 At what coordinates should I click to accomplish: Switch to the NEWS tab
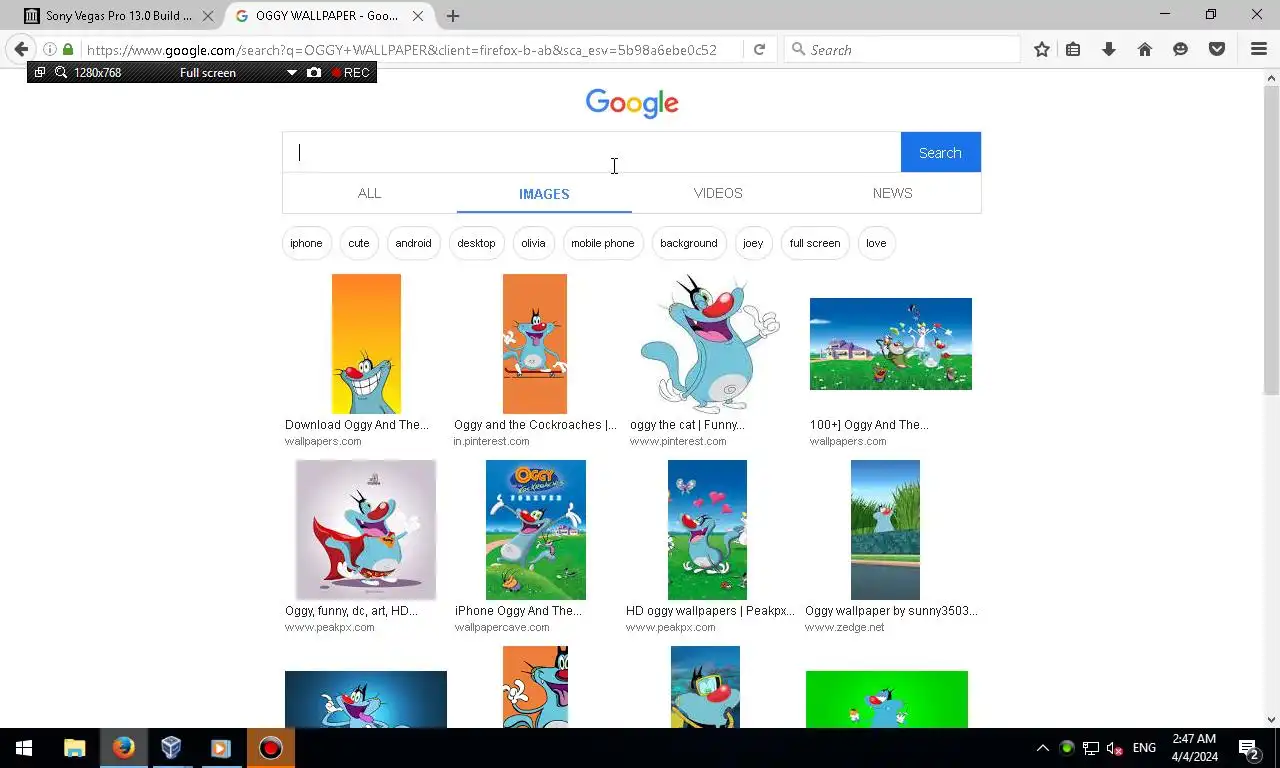point(892,193)
